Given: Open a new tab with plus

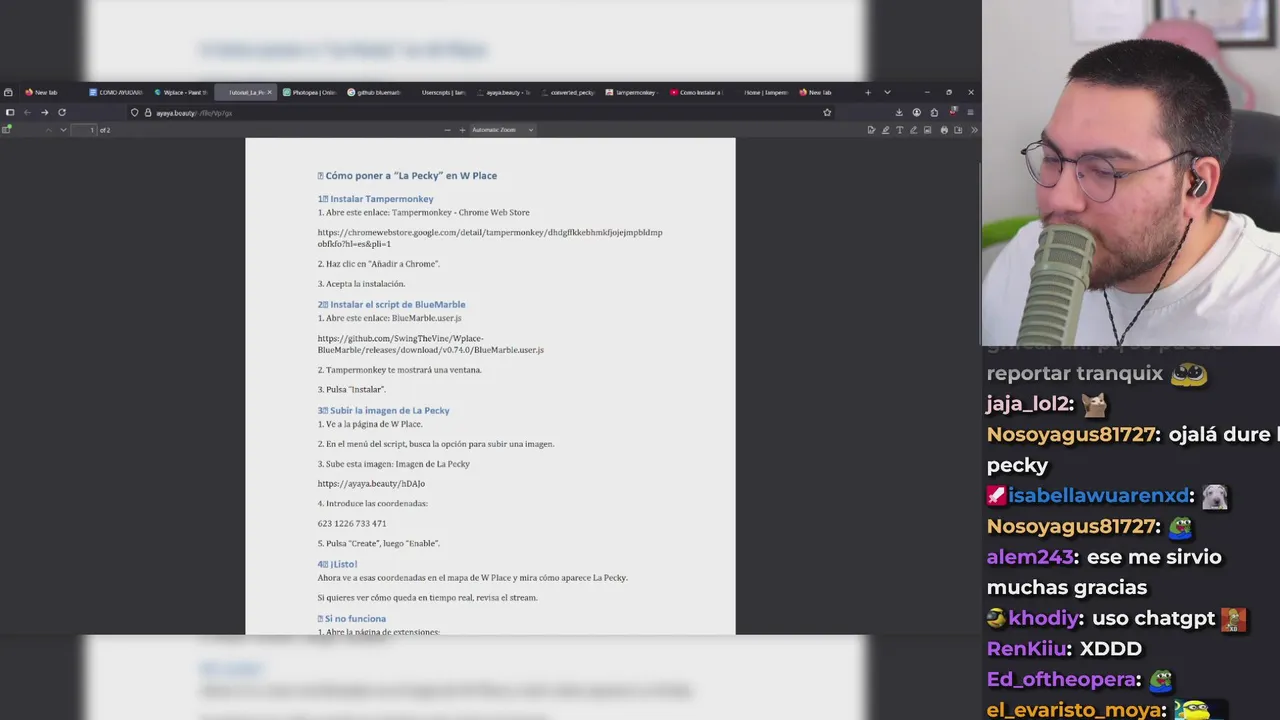Looking at the screenshot, I should 867,92.
